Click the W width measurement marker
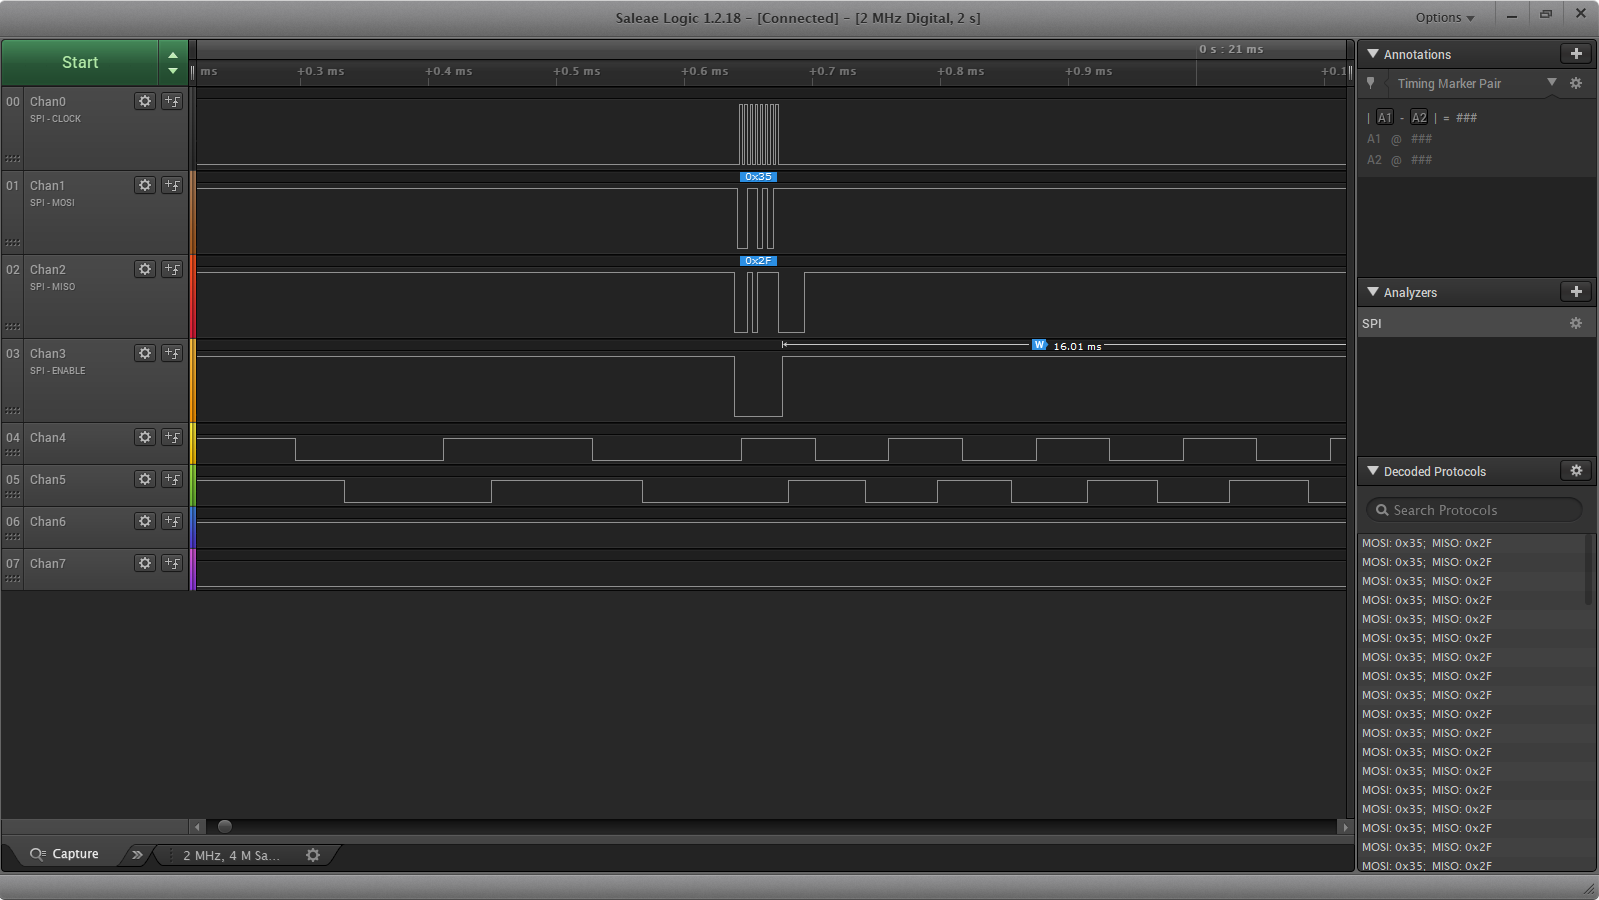This screenshot has width=1599, height=900. point(1039,345)
